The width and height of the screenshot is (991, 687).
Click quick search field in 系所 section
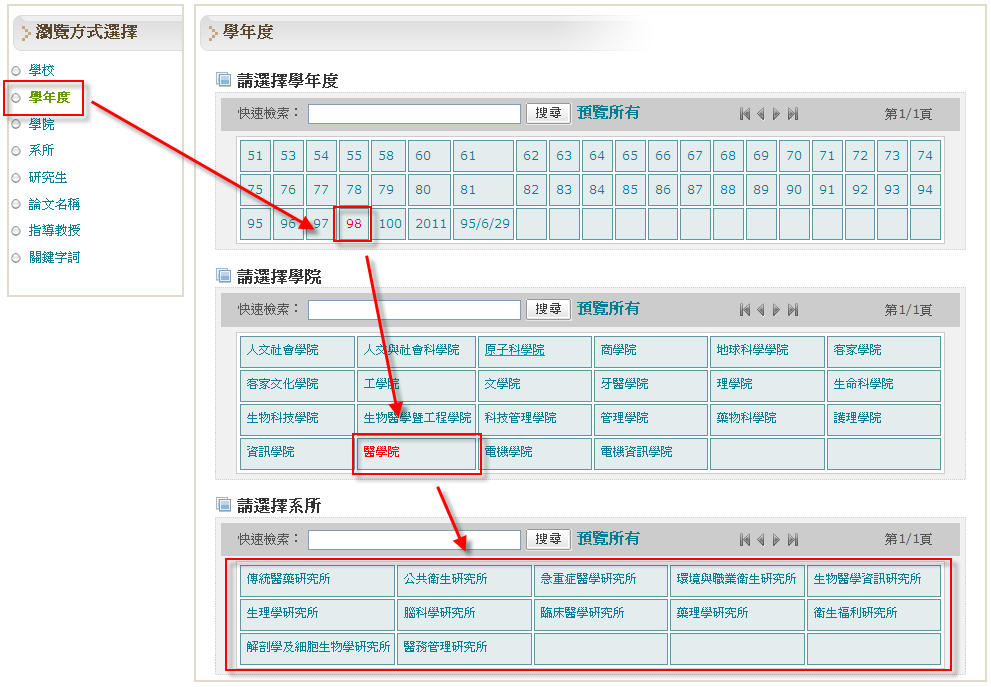coord(414,540)
